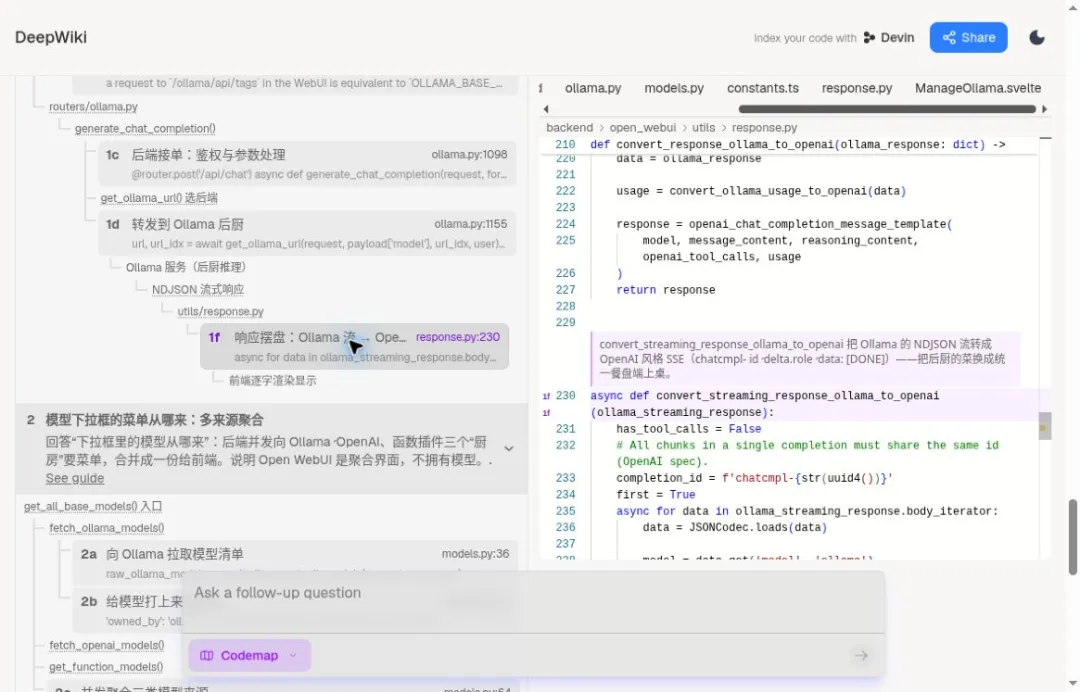Click the 1f gutter marker beside line 230
The width and height of the screenshot is (1080, 692).
pos(546,396)
